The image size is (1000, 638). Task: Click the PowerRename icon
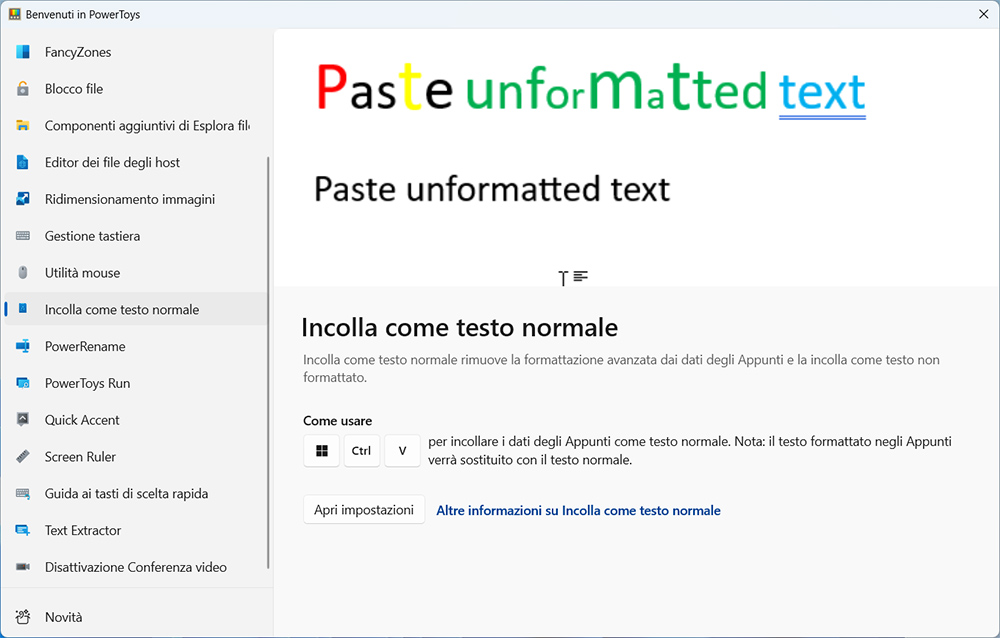(x=23, y=346)
